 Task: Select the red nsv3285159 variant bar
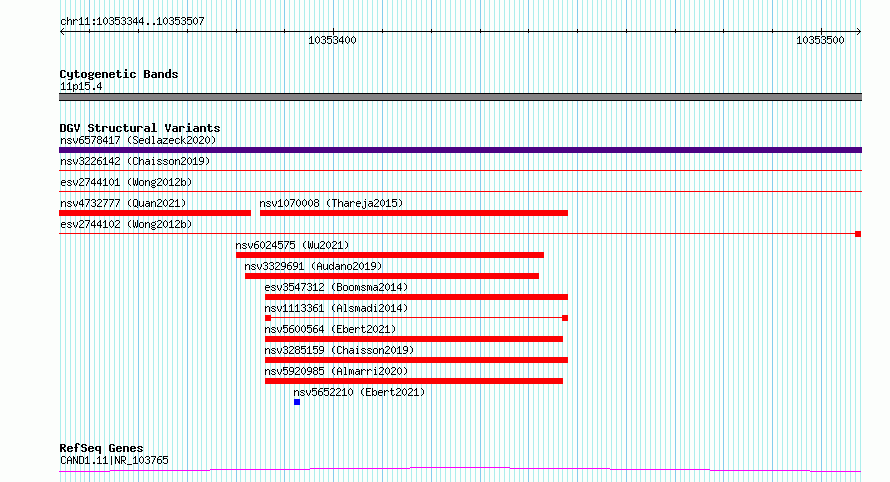pos(416,360)
